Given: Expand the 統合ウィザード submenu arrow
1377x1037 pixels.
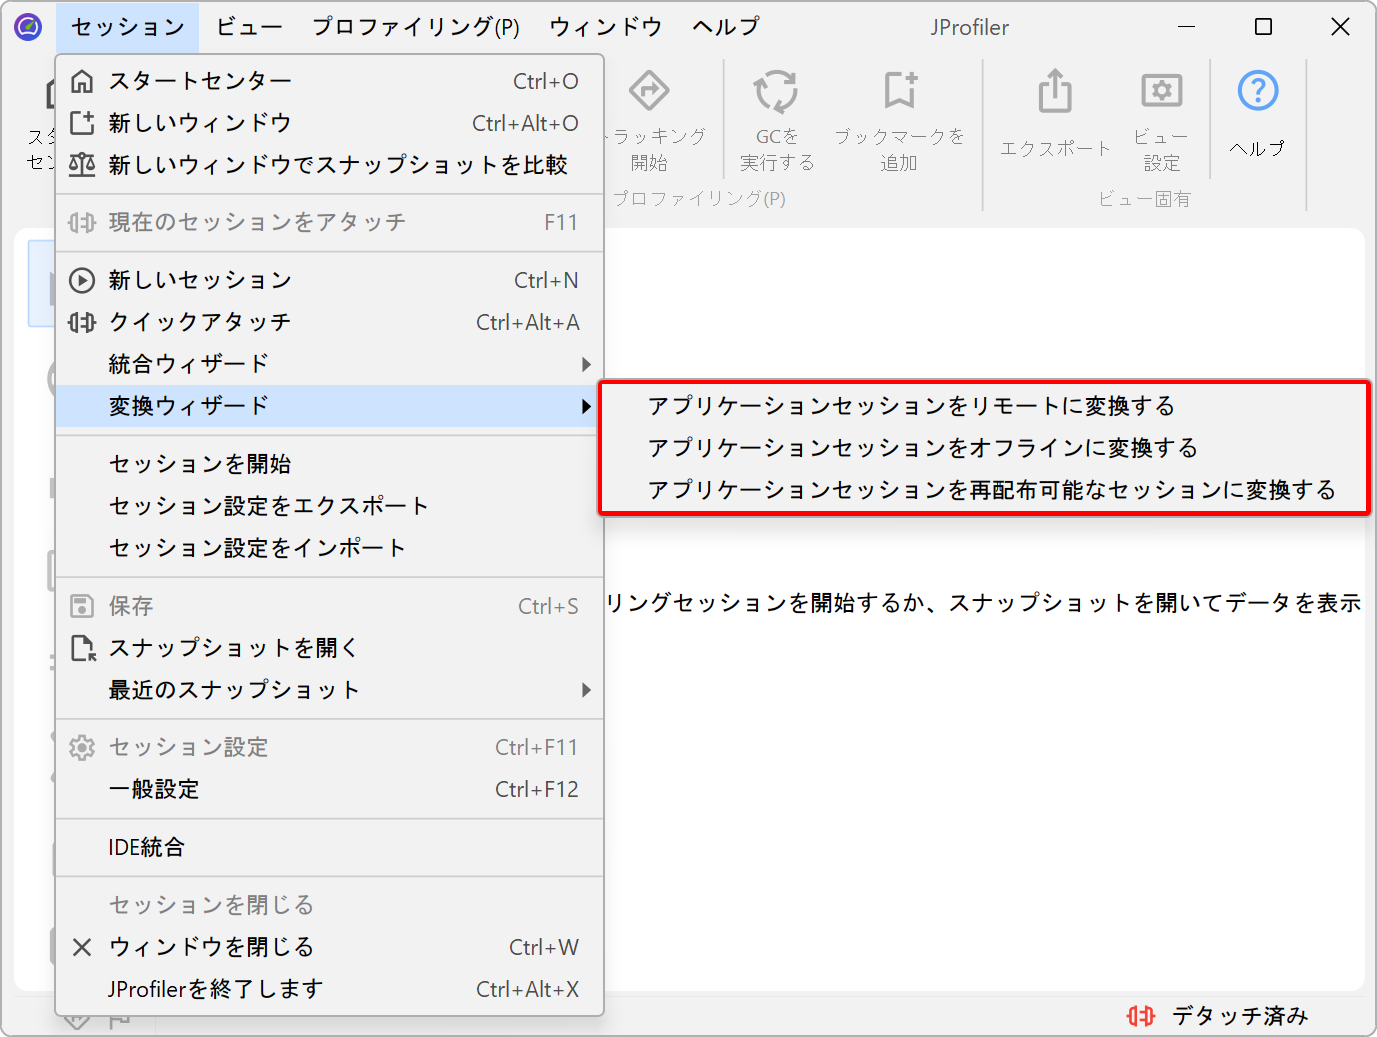Looking at the screenshot, I should (586, 365).
